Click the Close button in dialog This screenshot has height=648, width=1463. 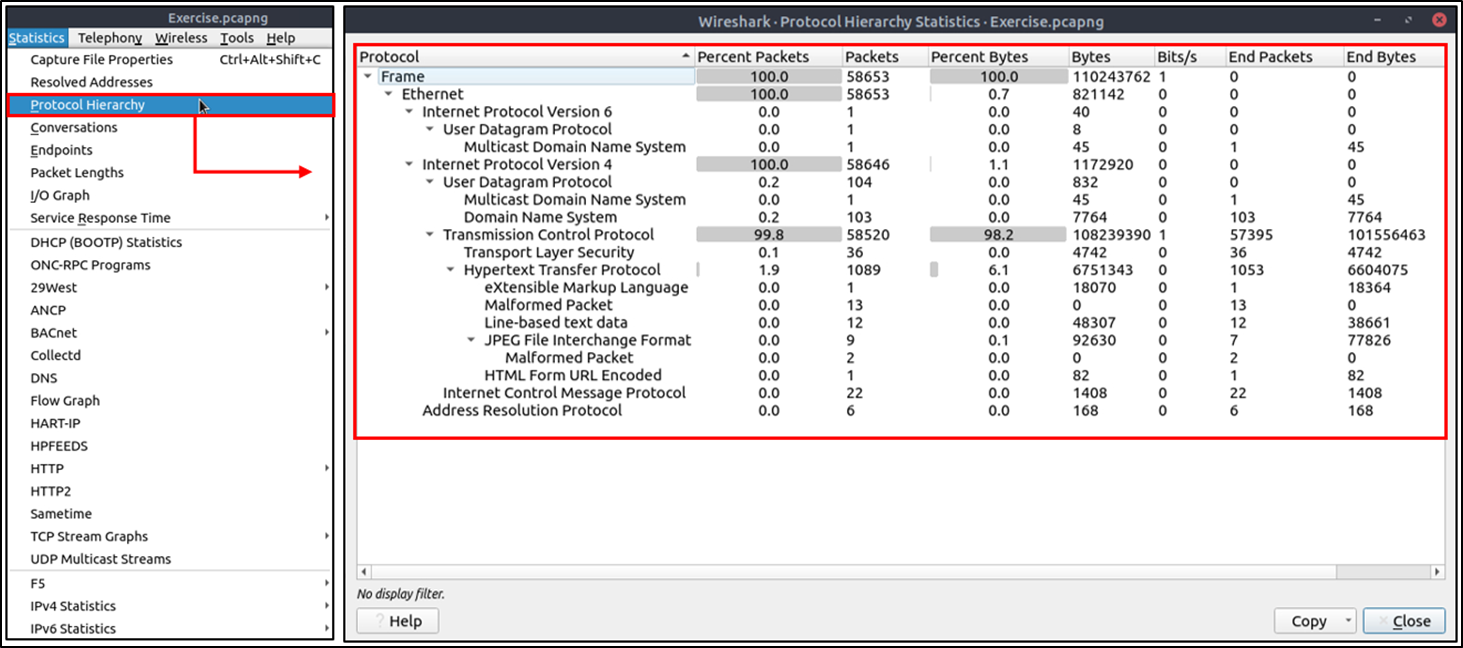[x=1403, y=621]
